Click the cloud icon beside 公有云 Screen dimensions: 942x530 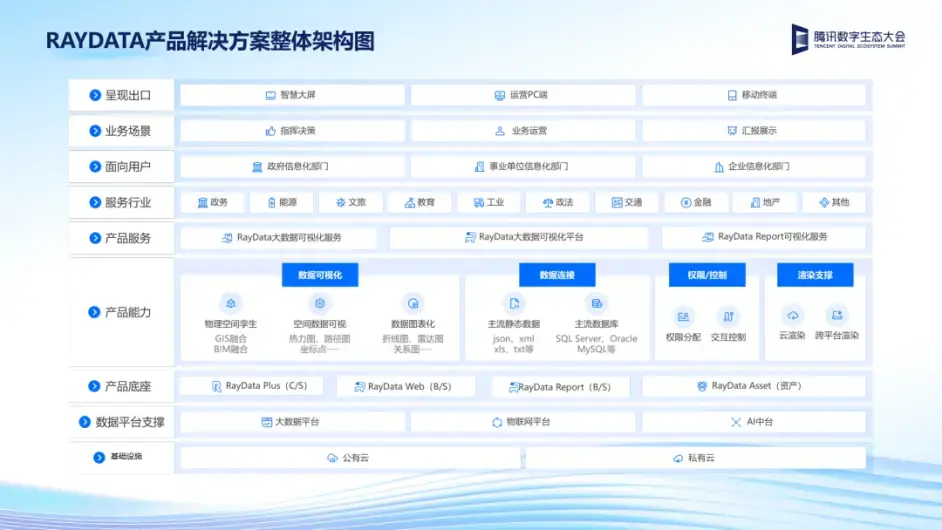[332, 458]
